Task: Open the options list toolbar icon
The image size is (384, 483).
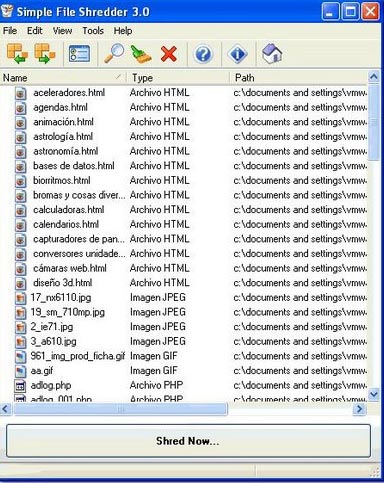Action: [79, 54]
